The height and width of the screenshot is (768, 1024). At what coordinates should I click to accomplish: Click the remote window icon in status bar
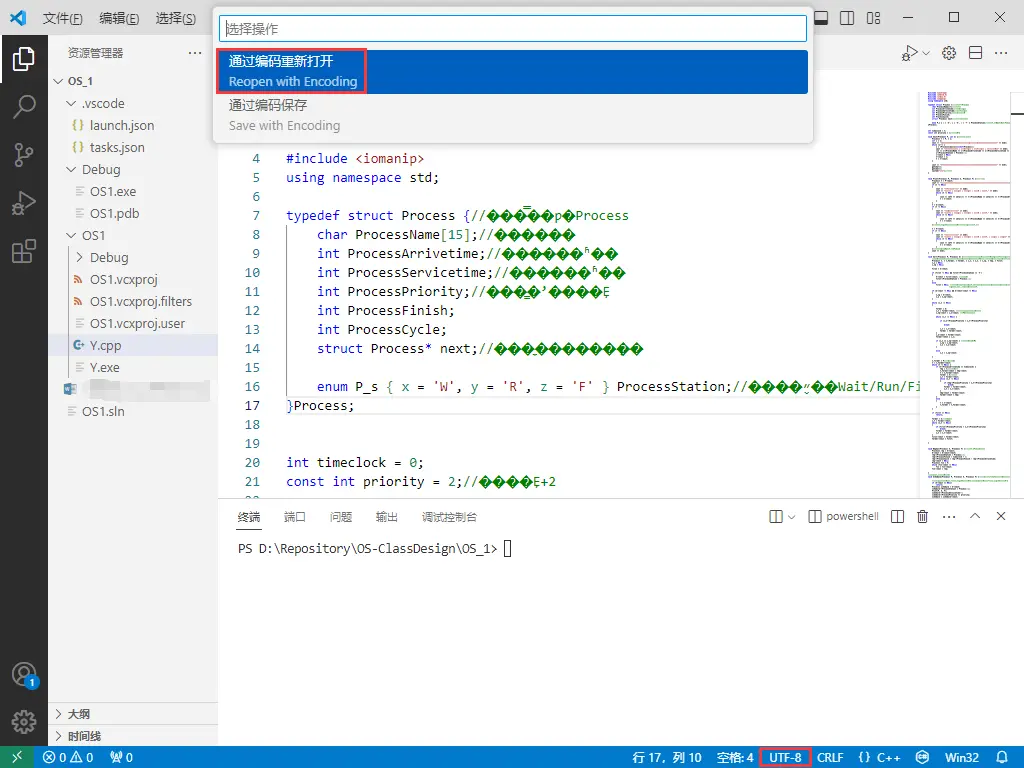[x=17, y=757]
